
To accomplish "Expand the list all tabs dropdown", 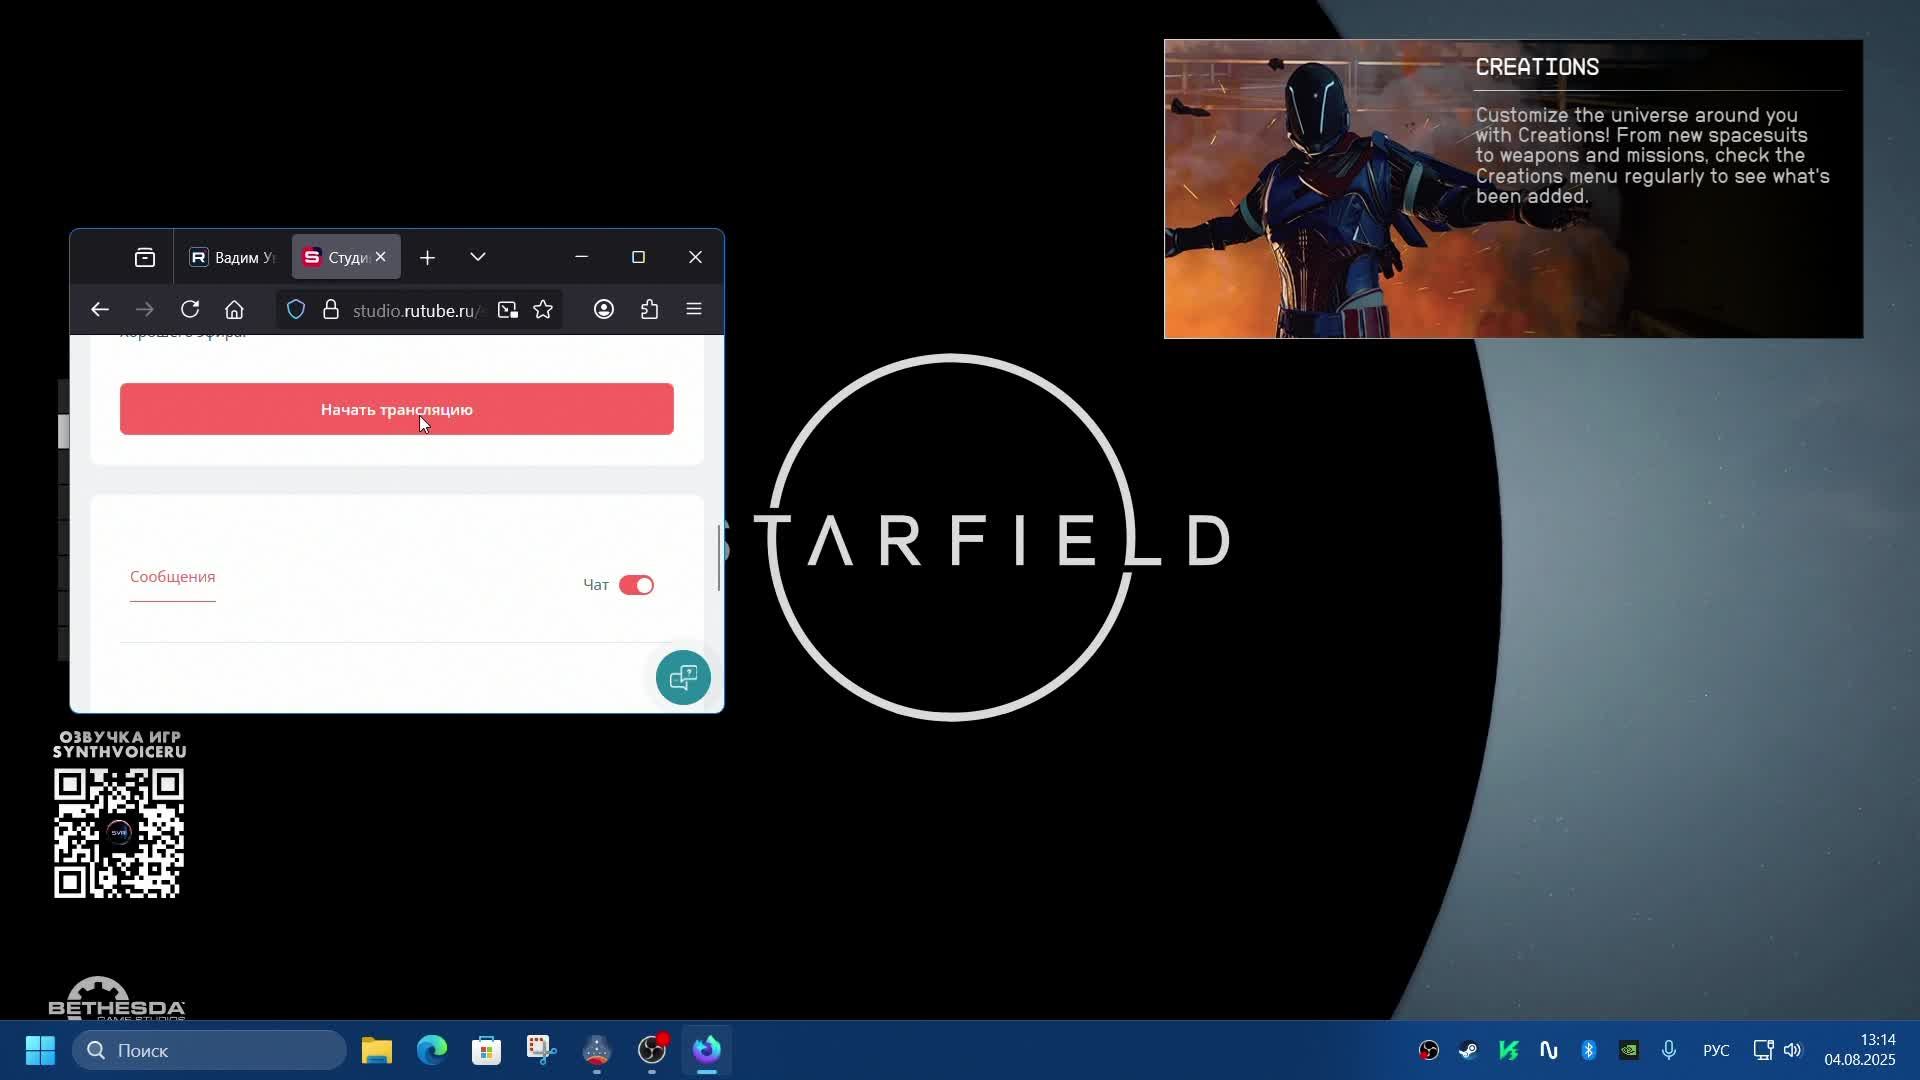I will (478, 258).
